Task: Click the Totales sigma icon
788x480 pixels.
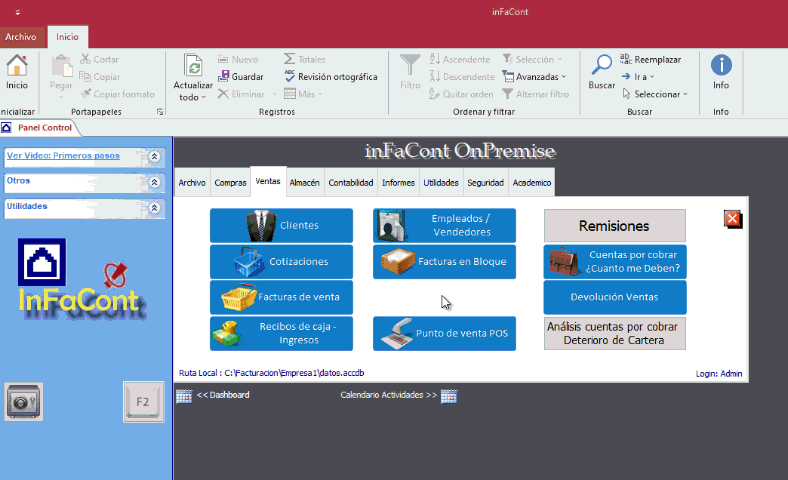Action: coord(289,59)
